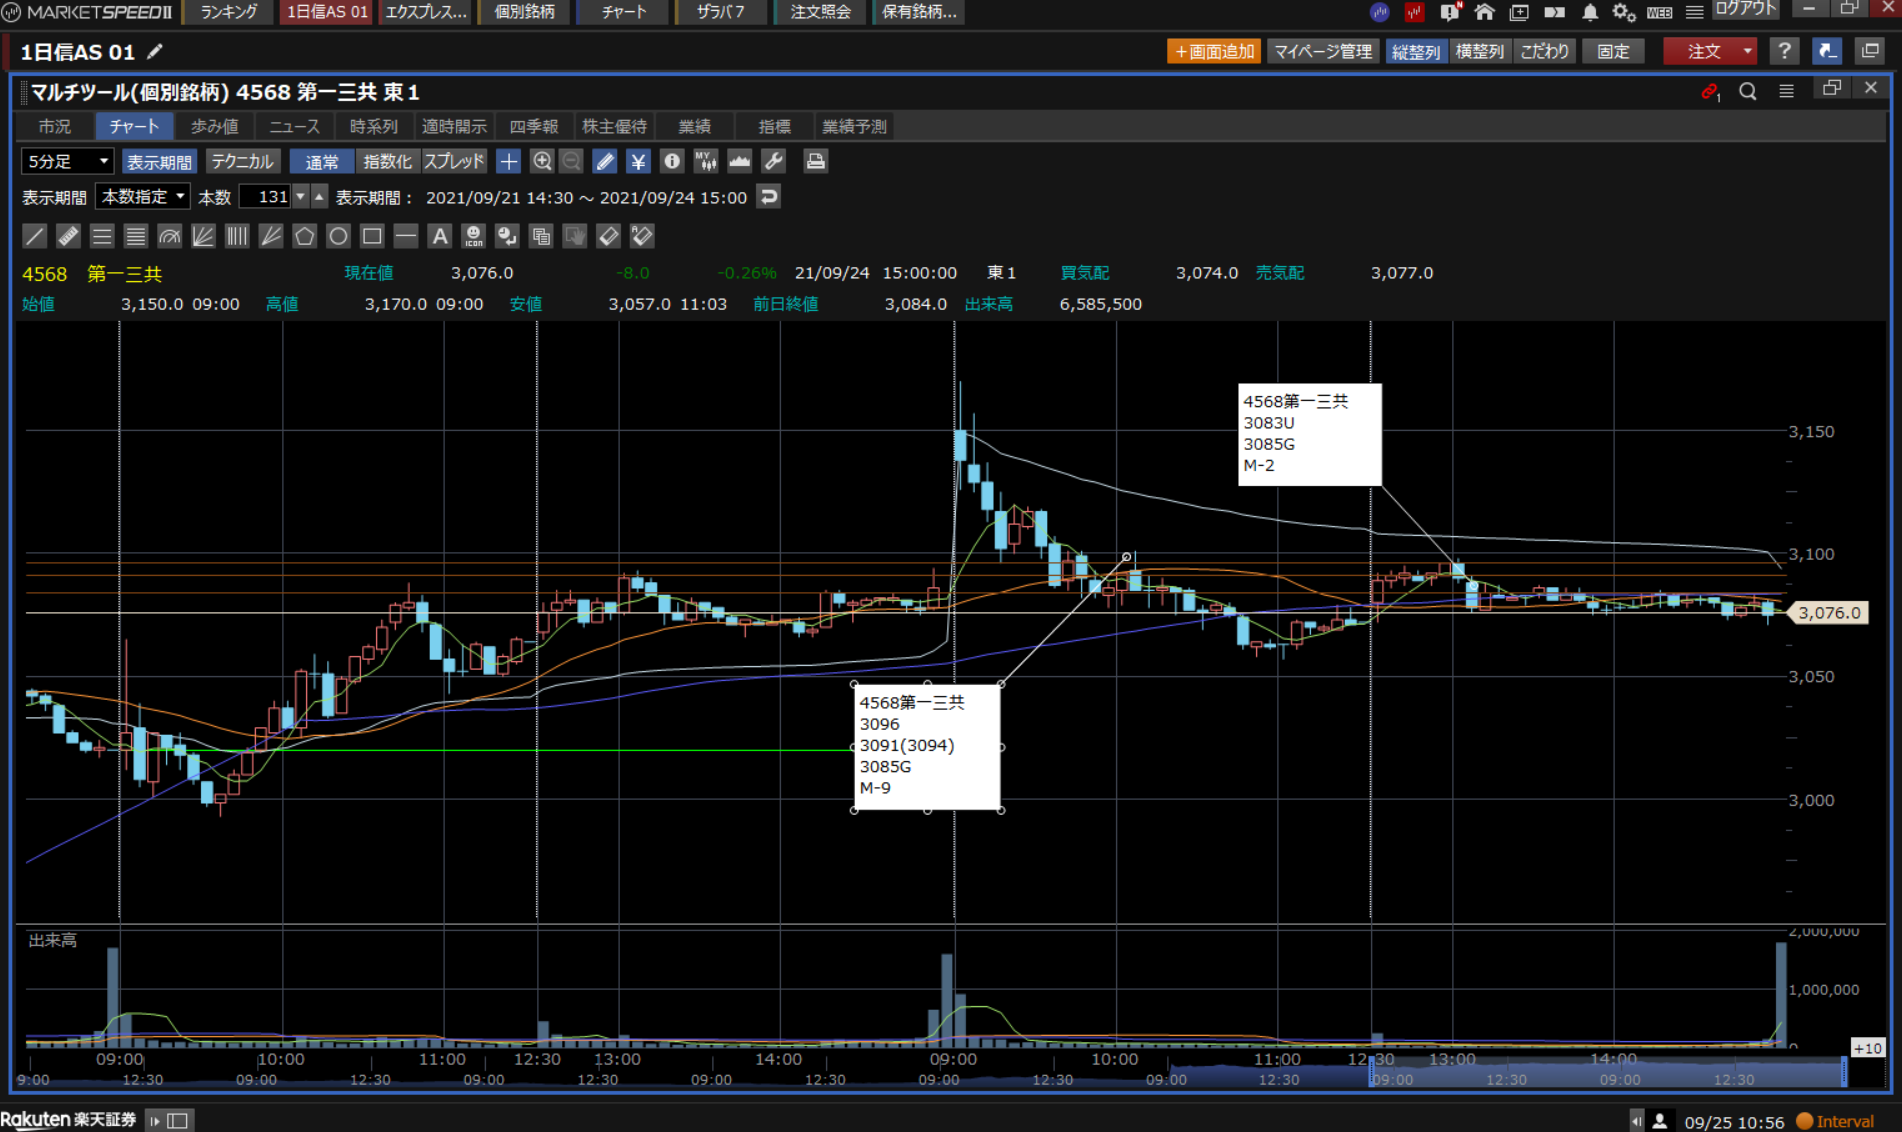
Task: Open chart settings wrench icon
Action: click(773, 161)
